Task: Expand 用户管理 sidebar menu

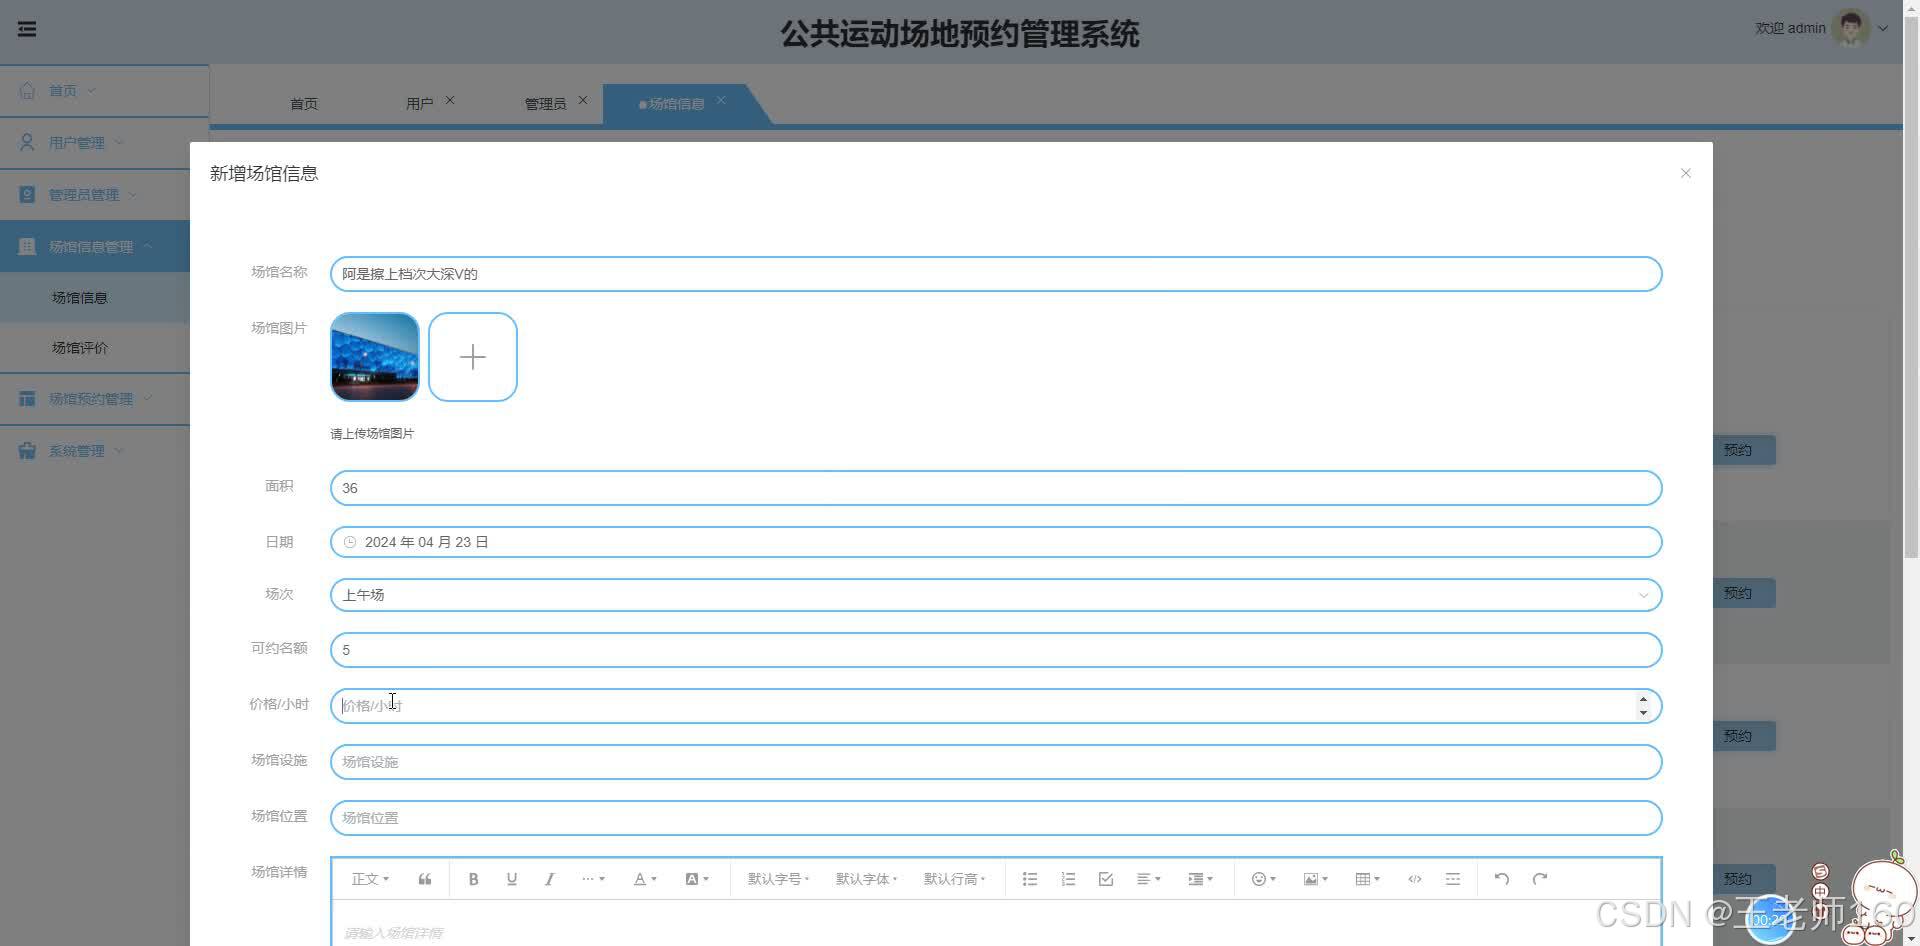Action: [104, 143]
